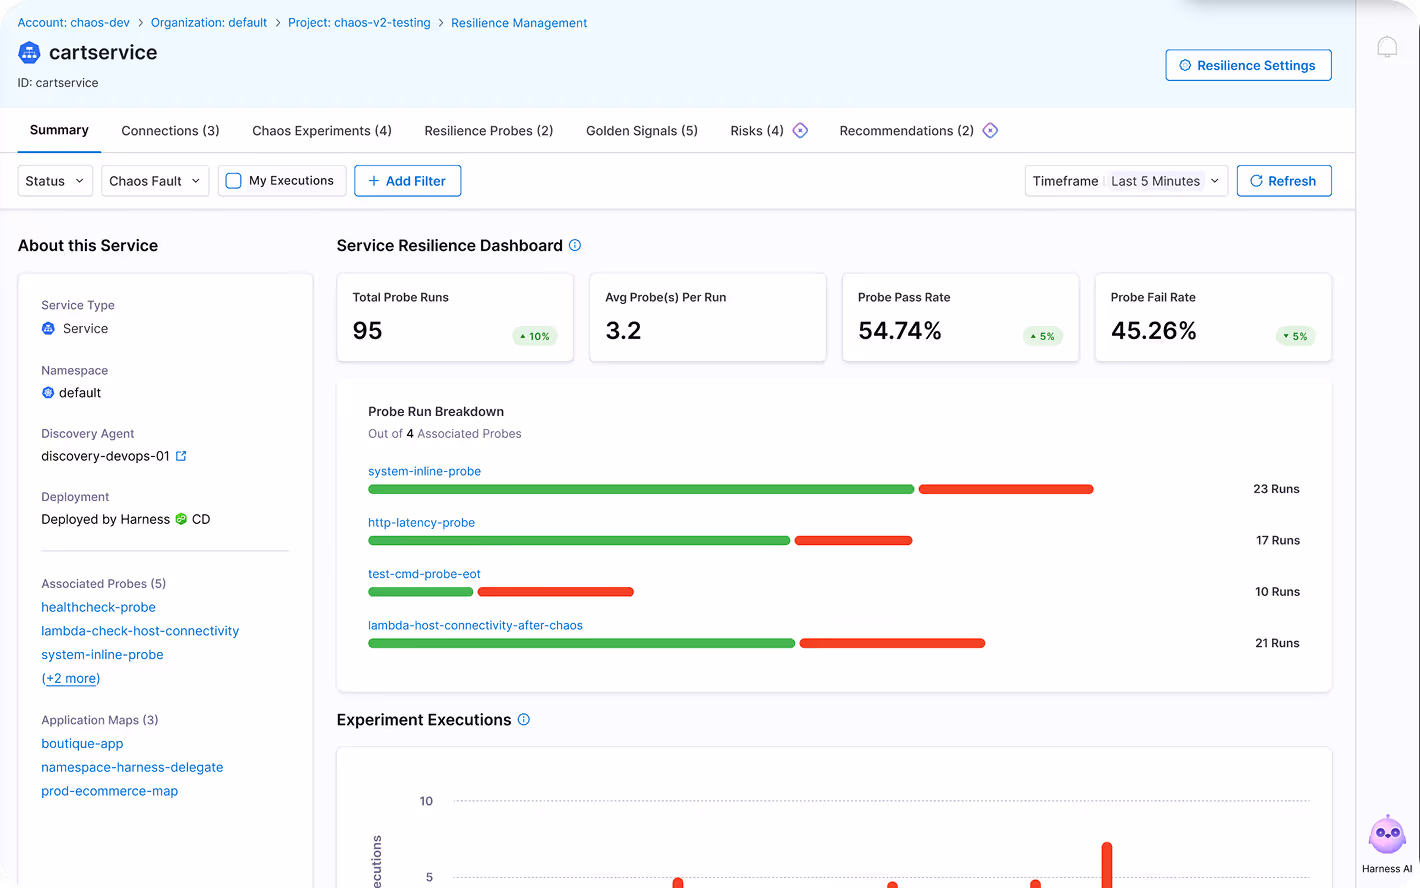The image size is (1420, 888).
Task: Click the Total Probe Runs card
Action: point(455,317)
